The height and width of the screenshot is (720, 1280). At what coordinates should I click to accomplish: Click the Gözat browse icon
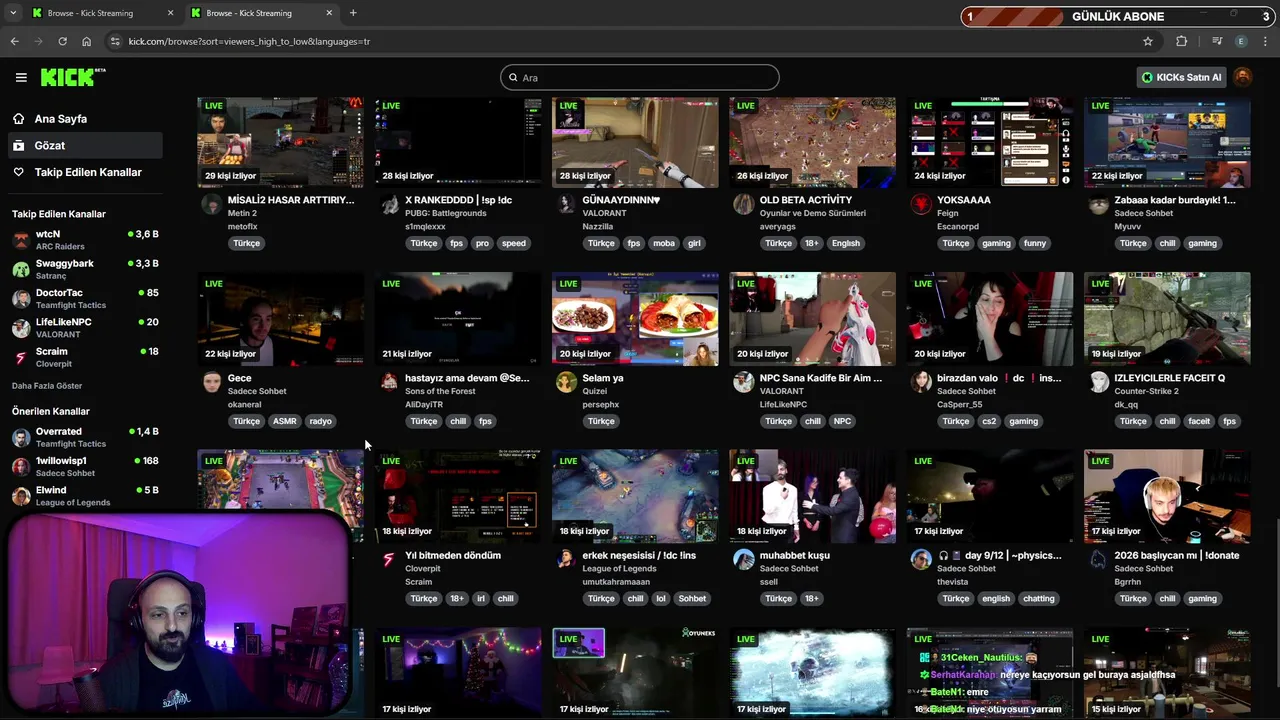coord(18,146)
